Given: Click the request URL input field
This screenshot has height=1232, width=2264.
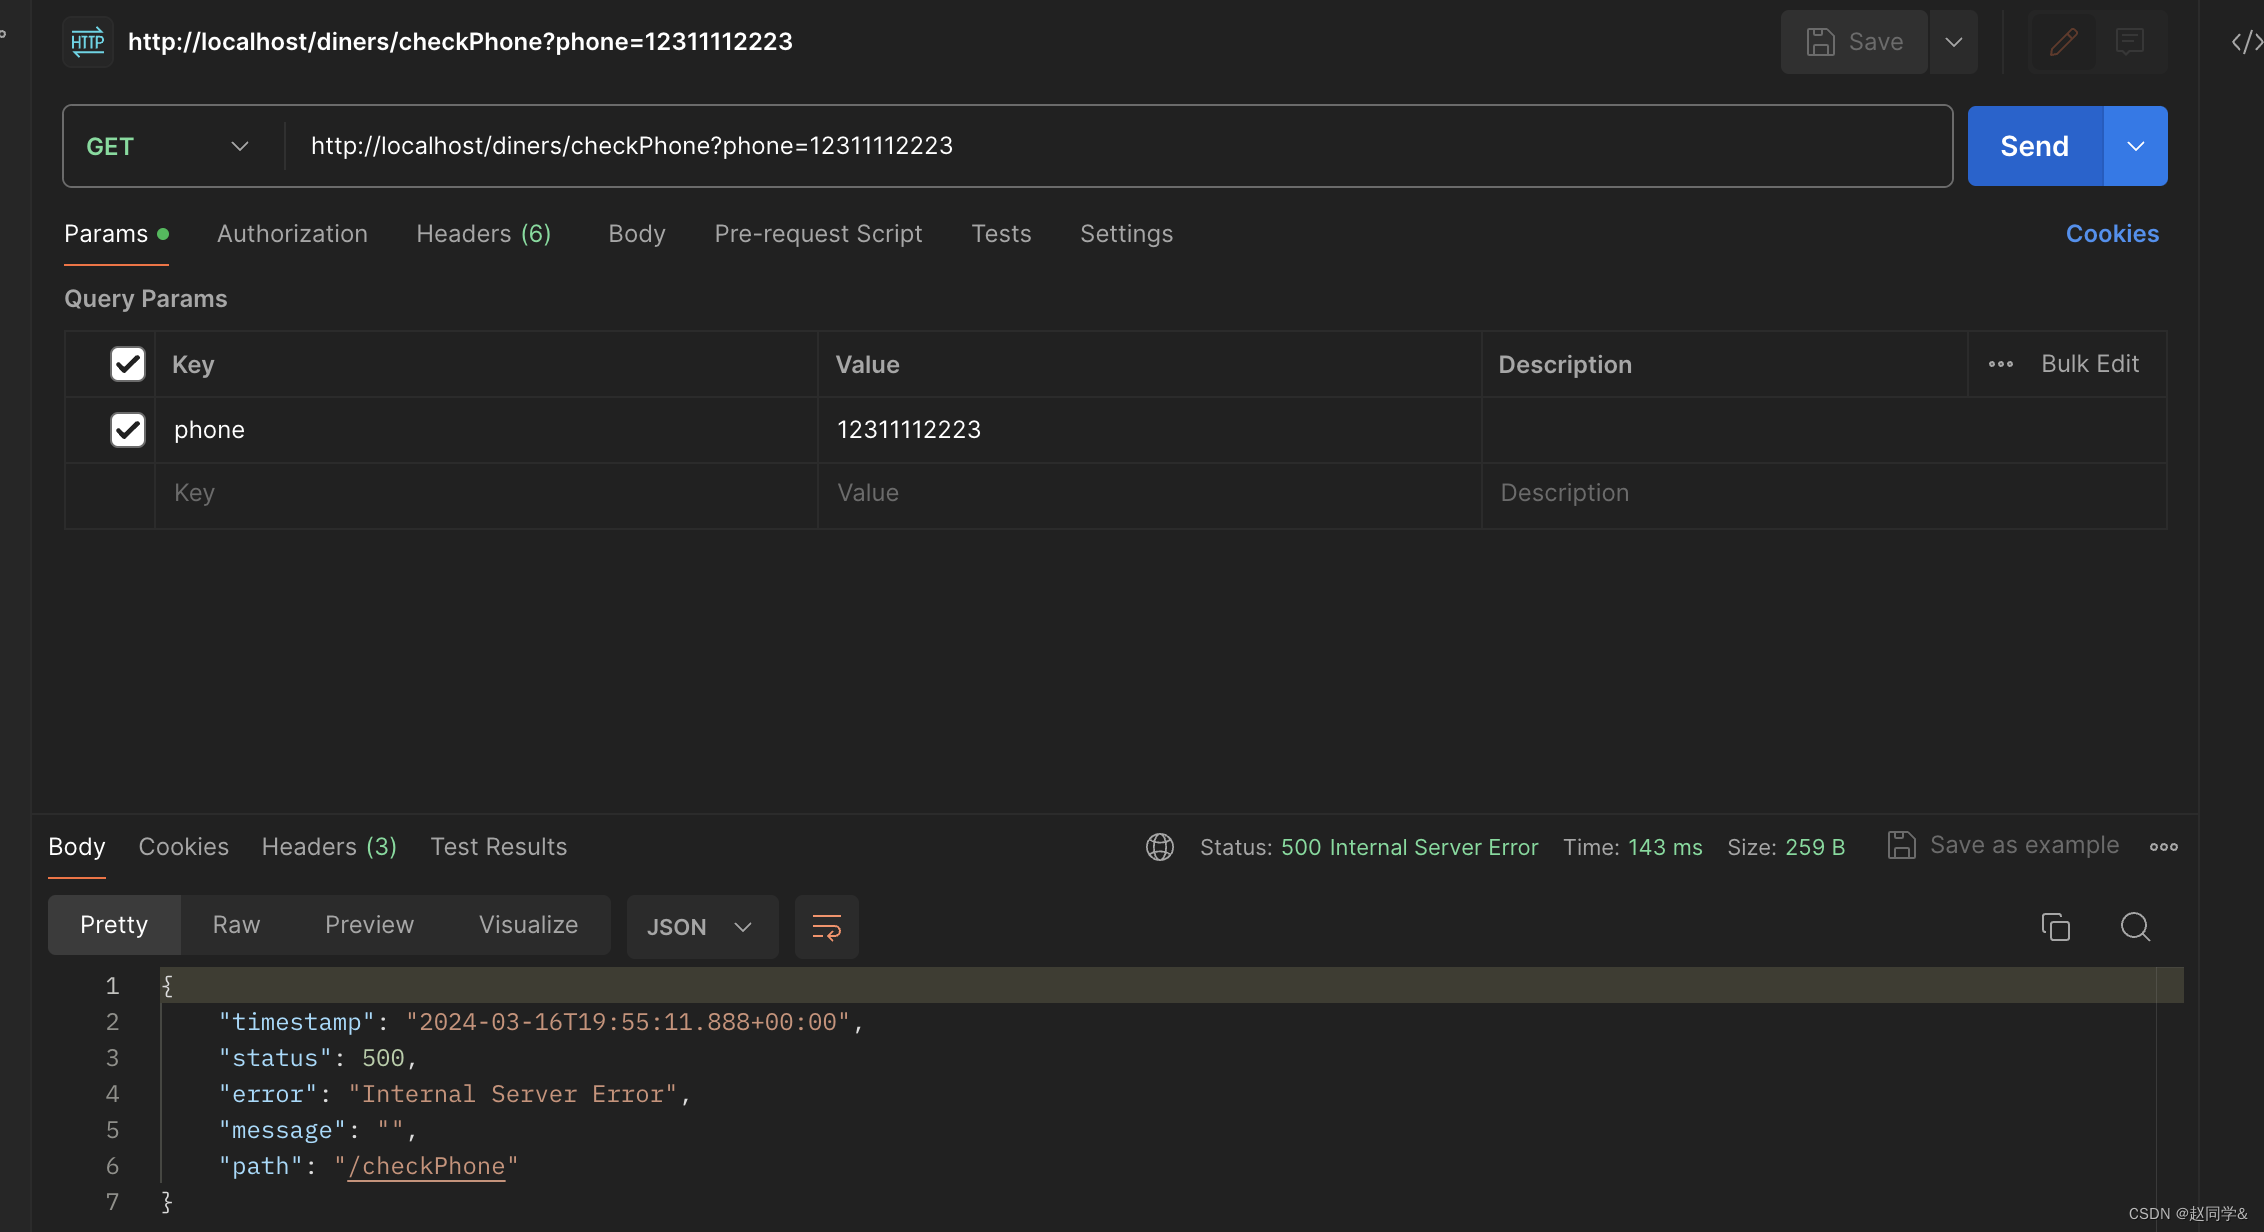Looking at the screenshot, I should tap(1100, 146).
